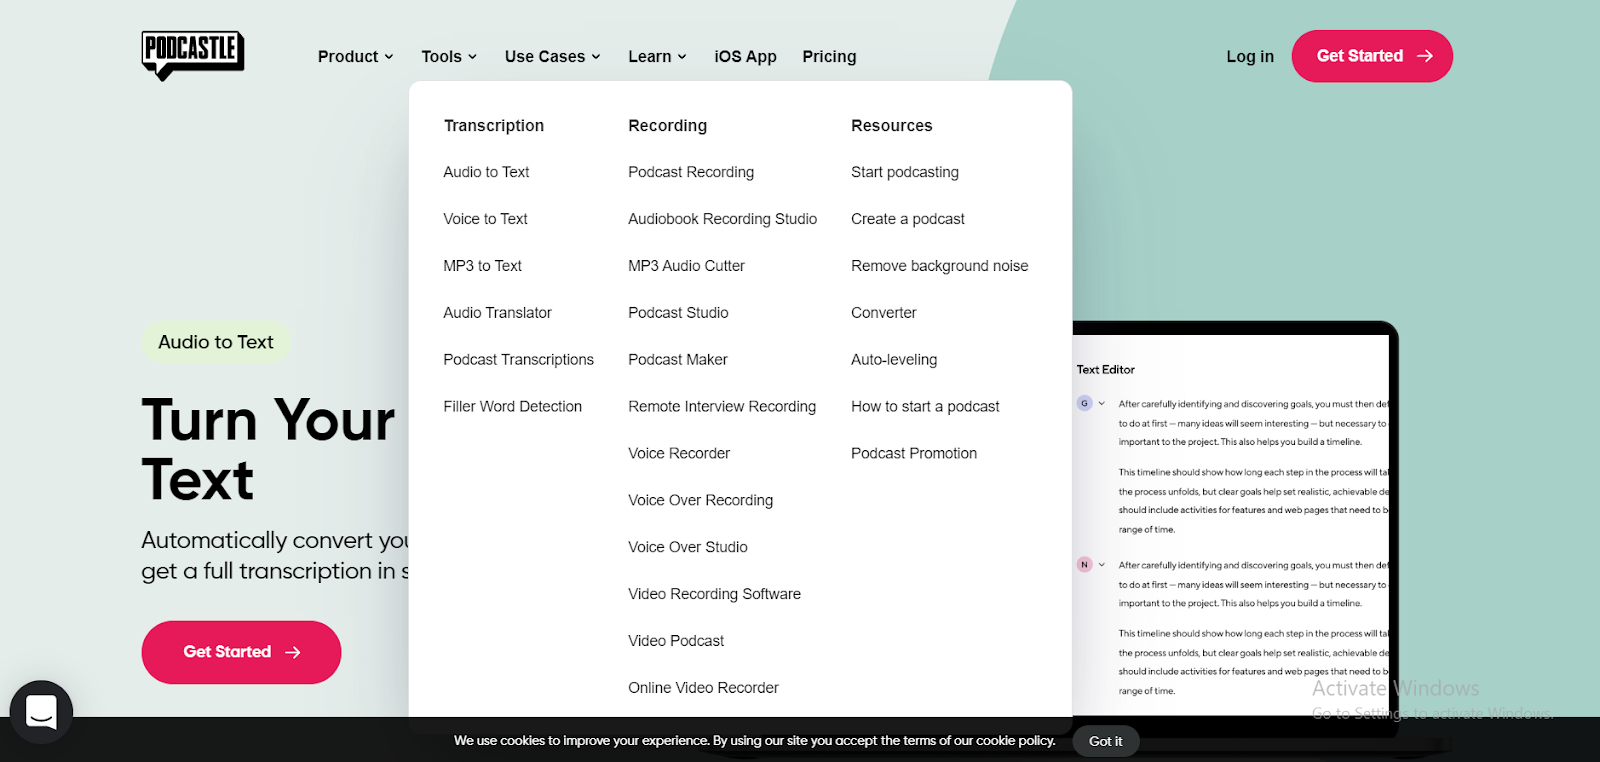This screenshot has width=1600, height=762.
Task: Select Remote Interview Recording
Action: coord(722,407)
